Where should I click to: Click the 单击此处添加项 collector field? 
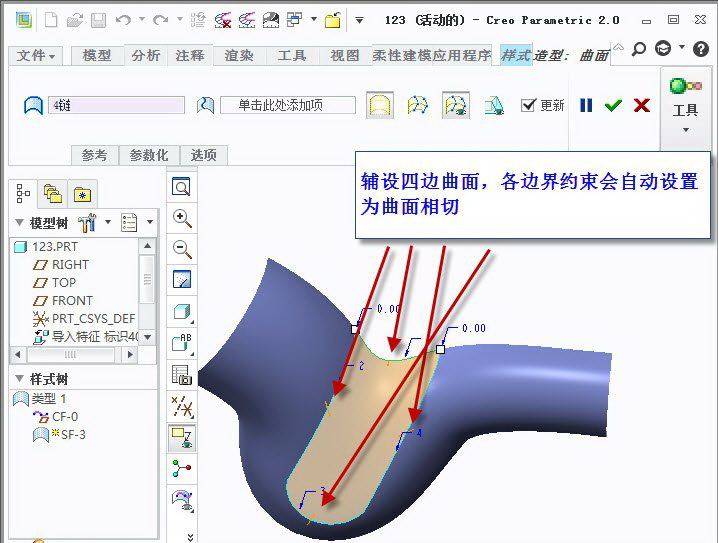[x=288, y=105]
